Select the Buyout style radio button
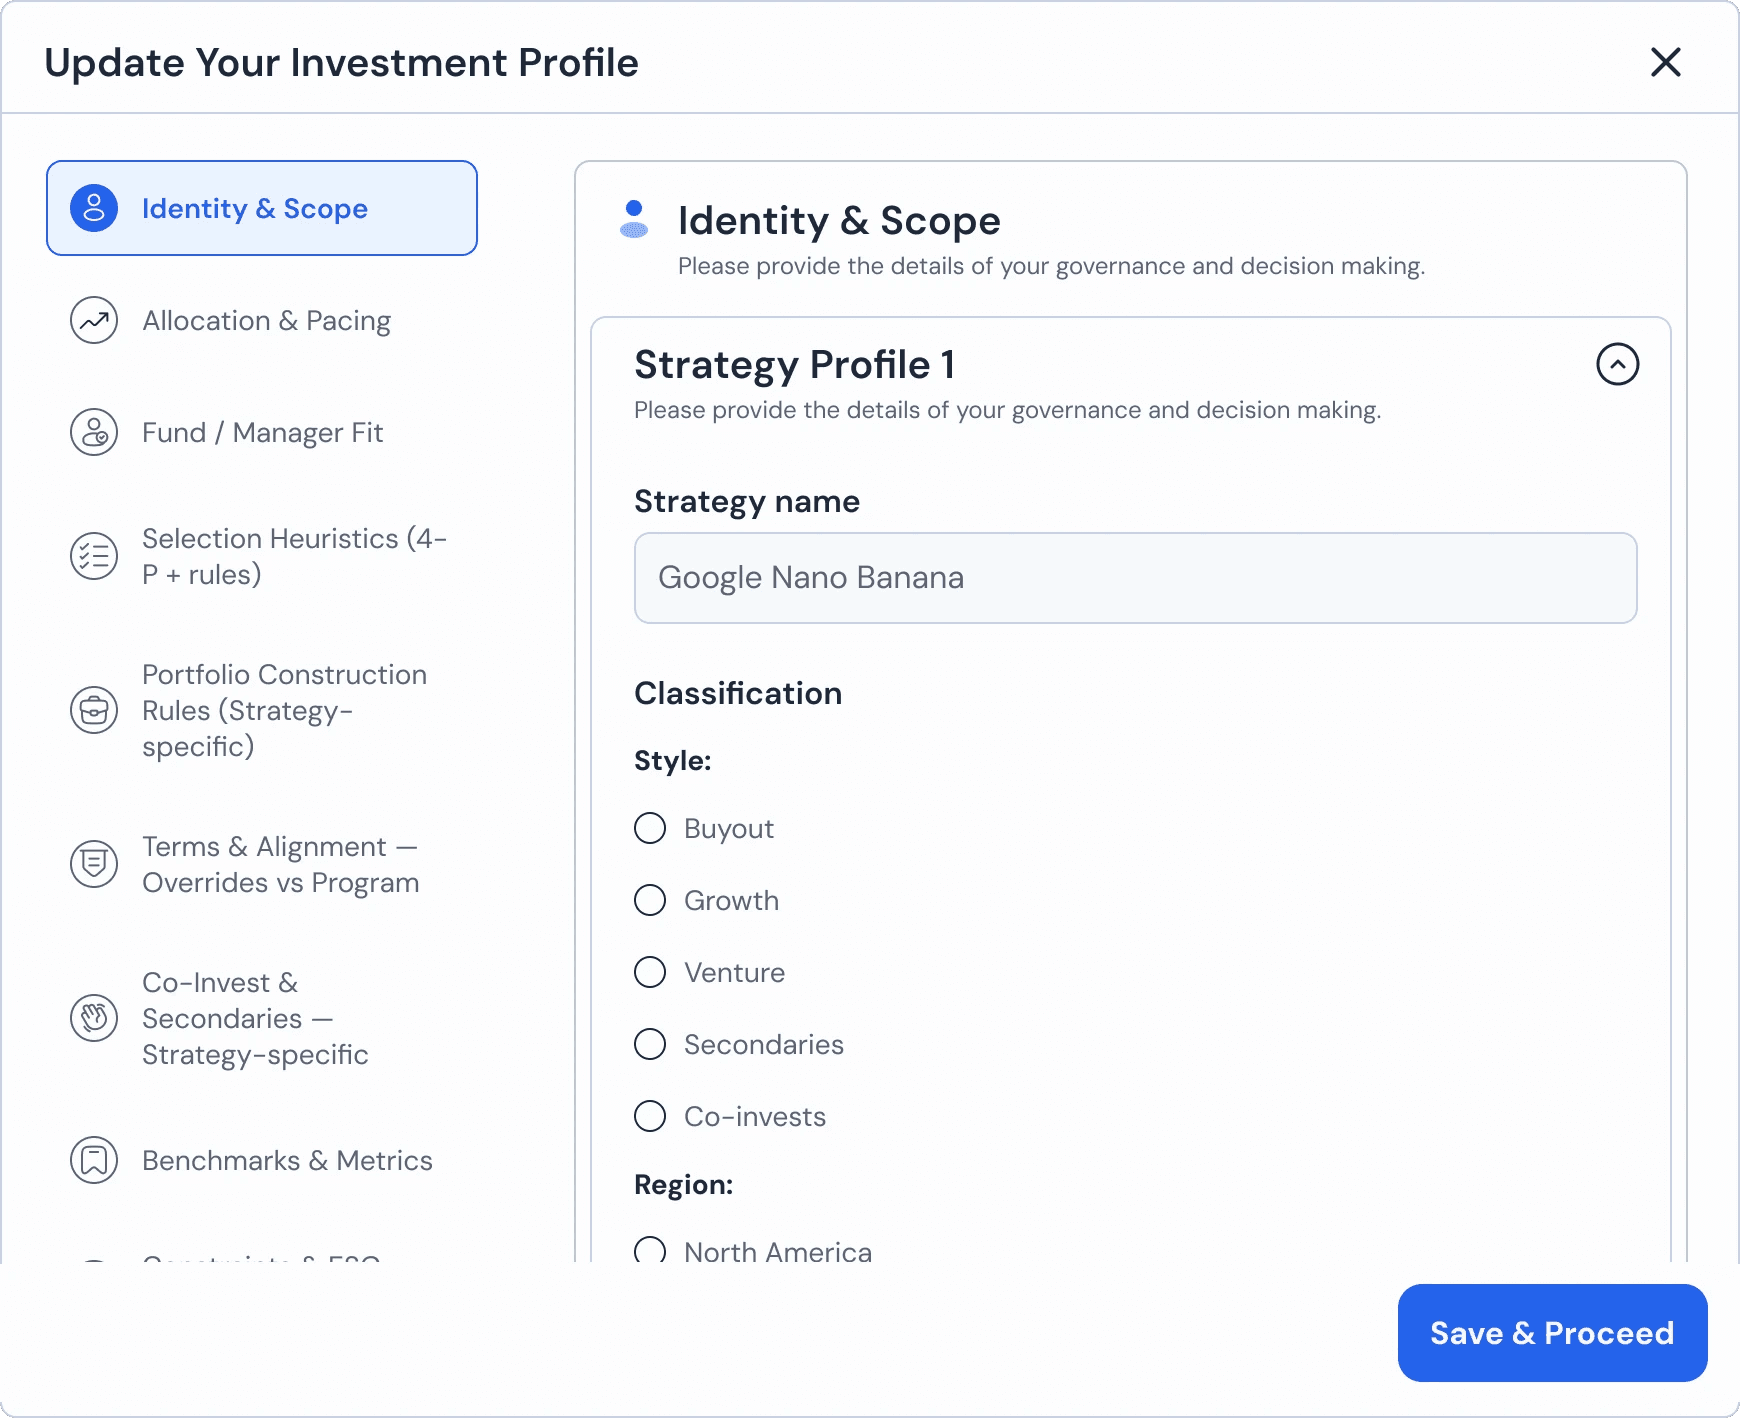The image size is (1740, 1420). coord(650,828)
